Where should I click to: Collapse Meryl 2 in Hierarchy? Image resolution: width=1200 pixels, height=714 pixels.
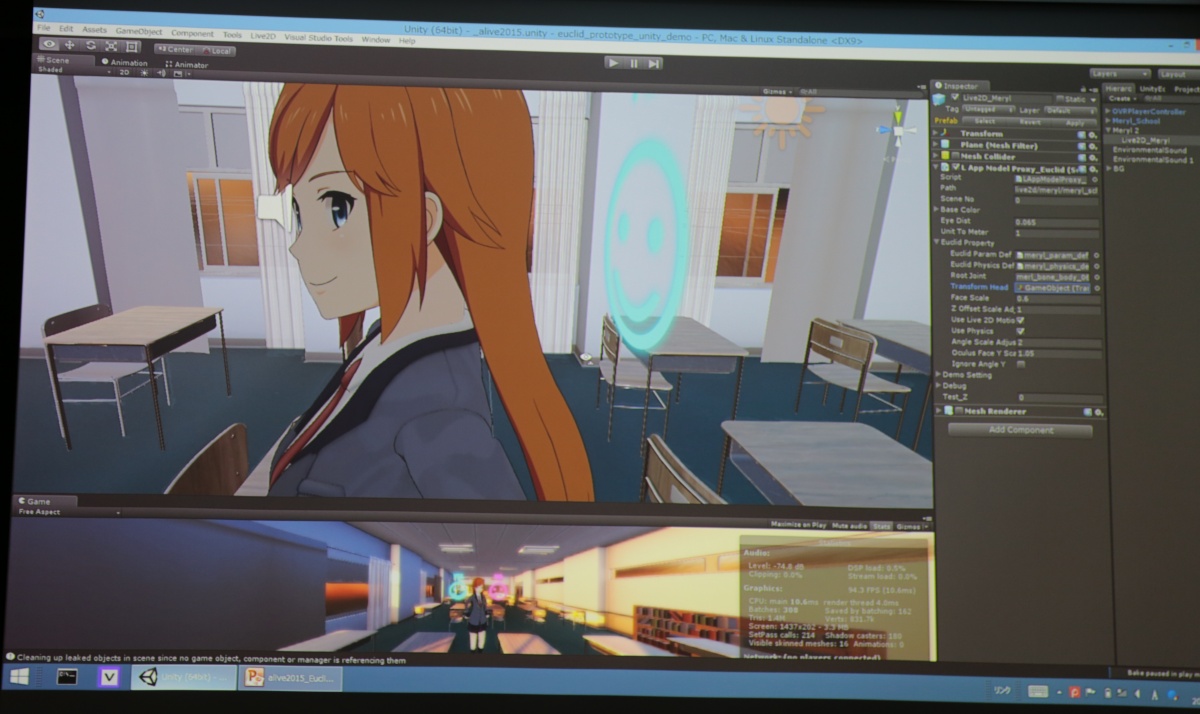1108,130
